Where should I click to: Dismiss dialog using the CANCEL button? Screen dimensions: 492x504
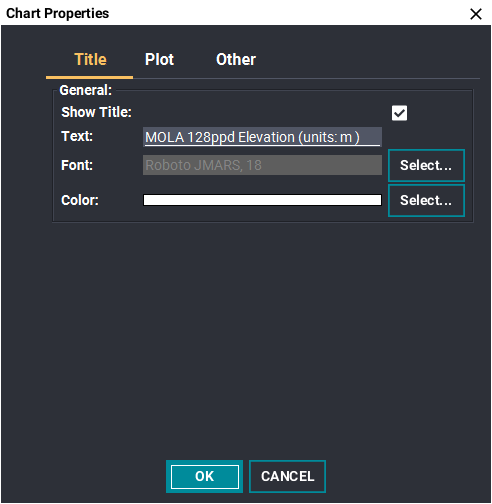click(287, 477)
